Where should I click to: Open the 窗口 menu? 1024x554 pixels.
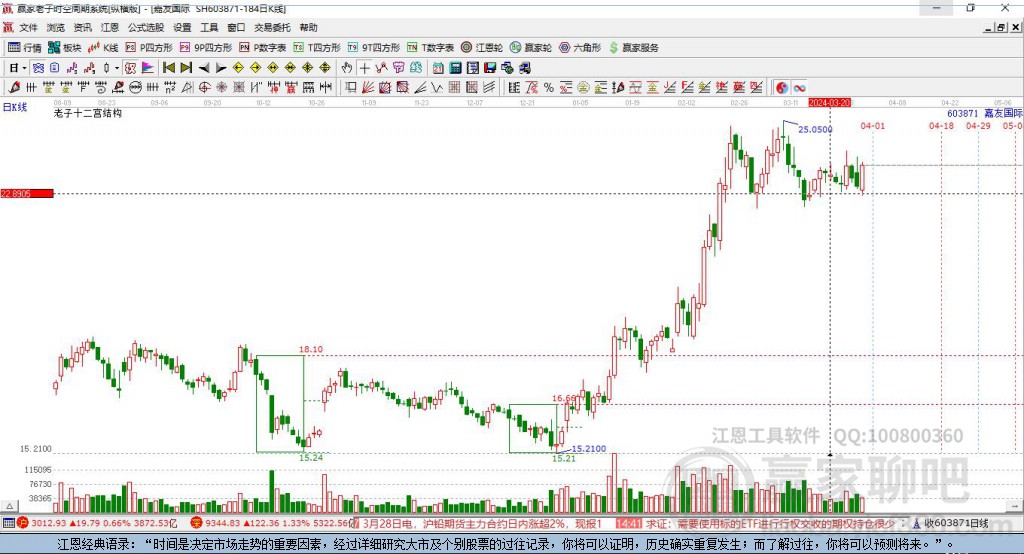(236, 27)
